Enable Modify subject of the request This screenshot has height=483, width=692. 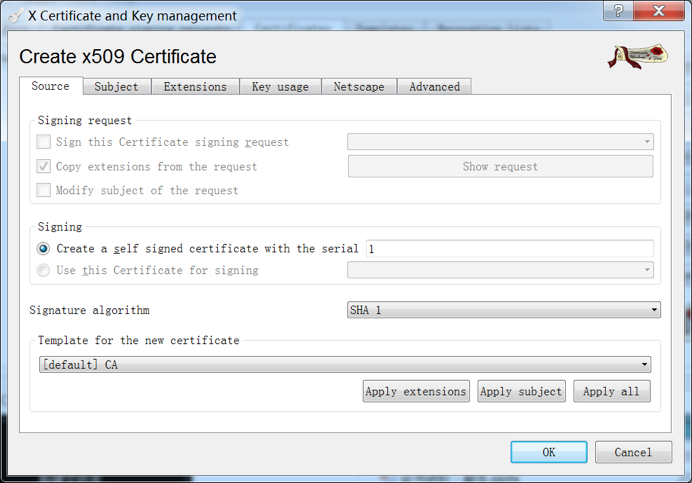click(44, 190)
